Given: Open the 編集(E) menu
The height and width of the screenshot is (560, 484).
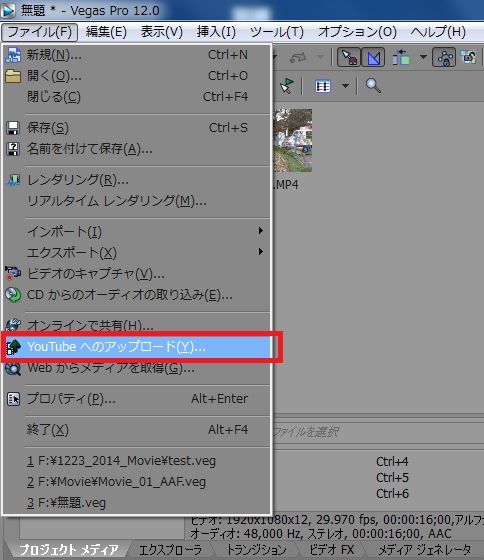Looking at the screenshot, I should (x=106, y=32).
